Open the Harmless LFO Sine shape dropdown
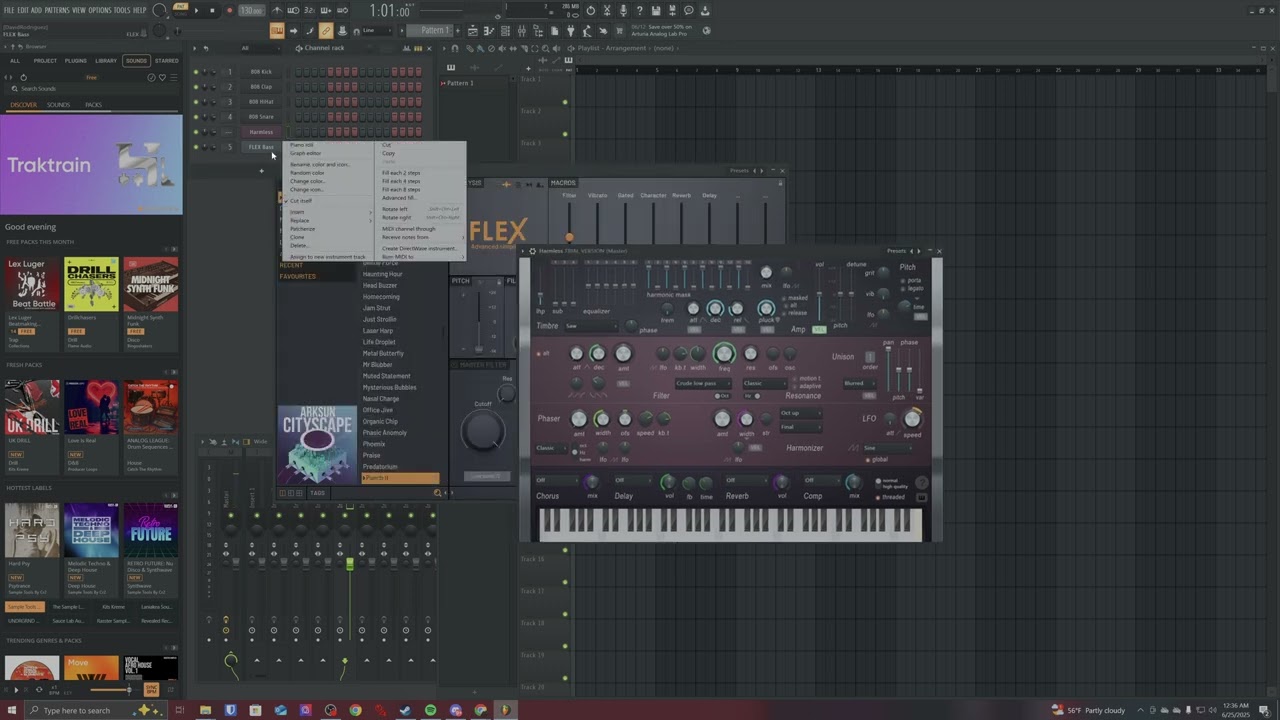The width and height of the screenshot is (1280, 720). coord(886,448)
